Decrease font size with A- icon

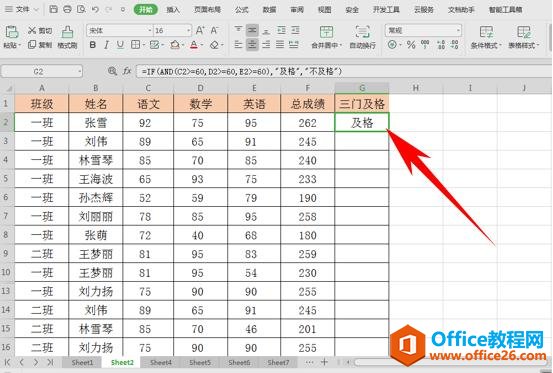tap(214, 30)
